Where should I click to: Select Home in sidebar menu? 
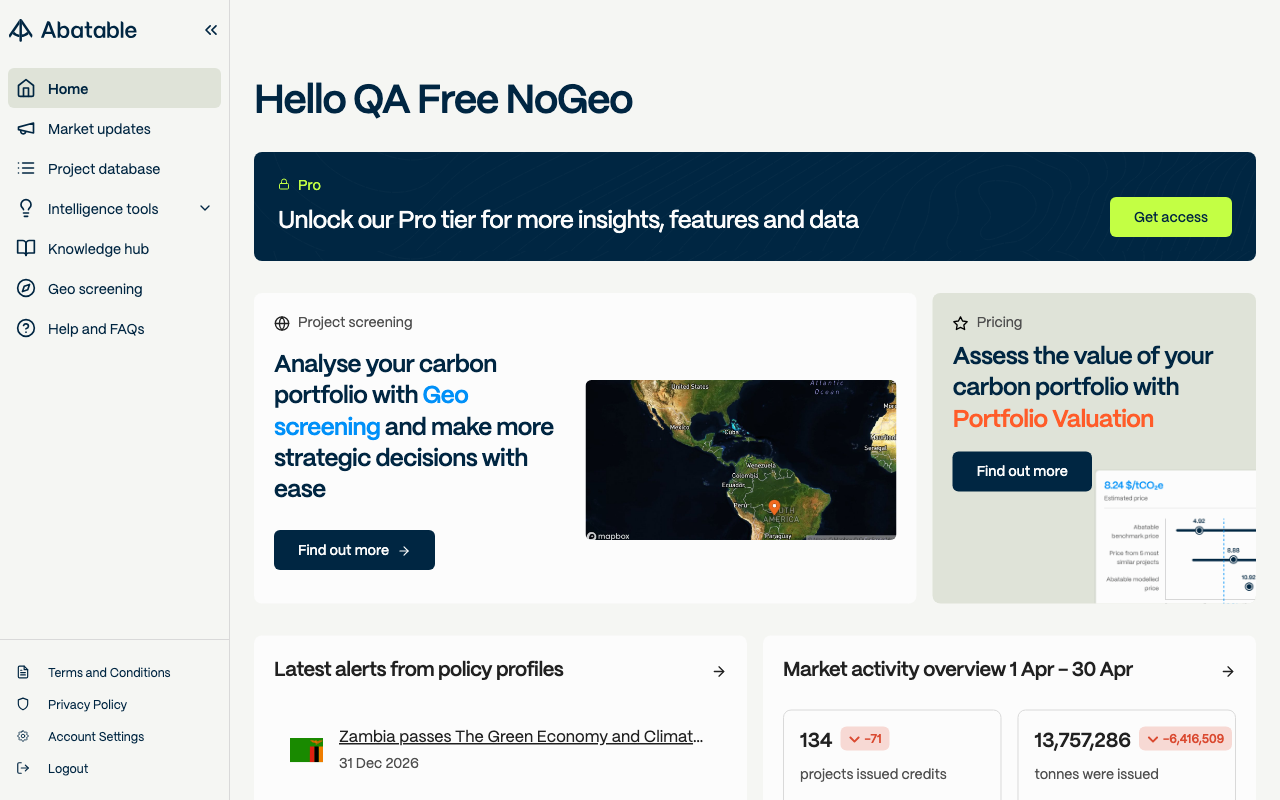click(x=114, y=88)
